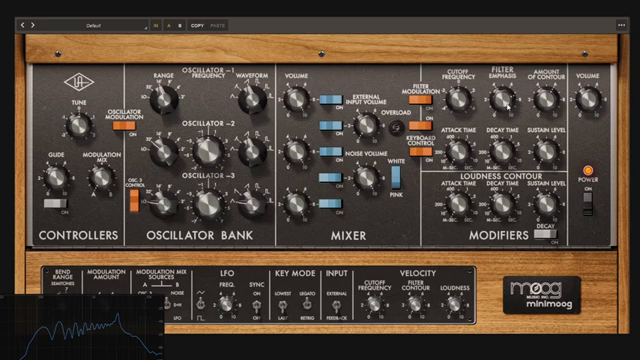Click Oscillator 2 Waveform knob
This screenshot has width=640, height=360.
[x=252, y=151]
